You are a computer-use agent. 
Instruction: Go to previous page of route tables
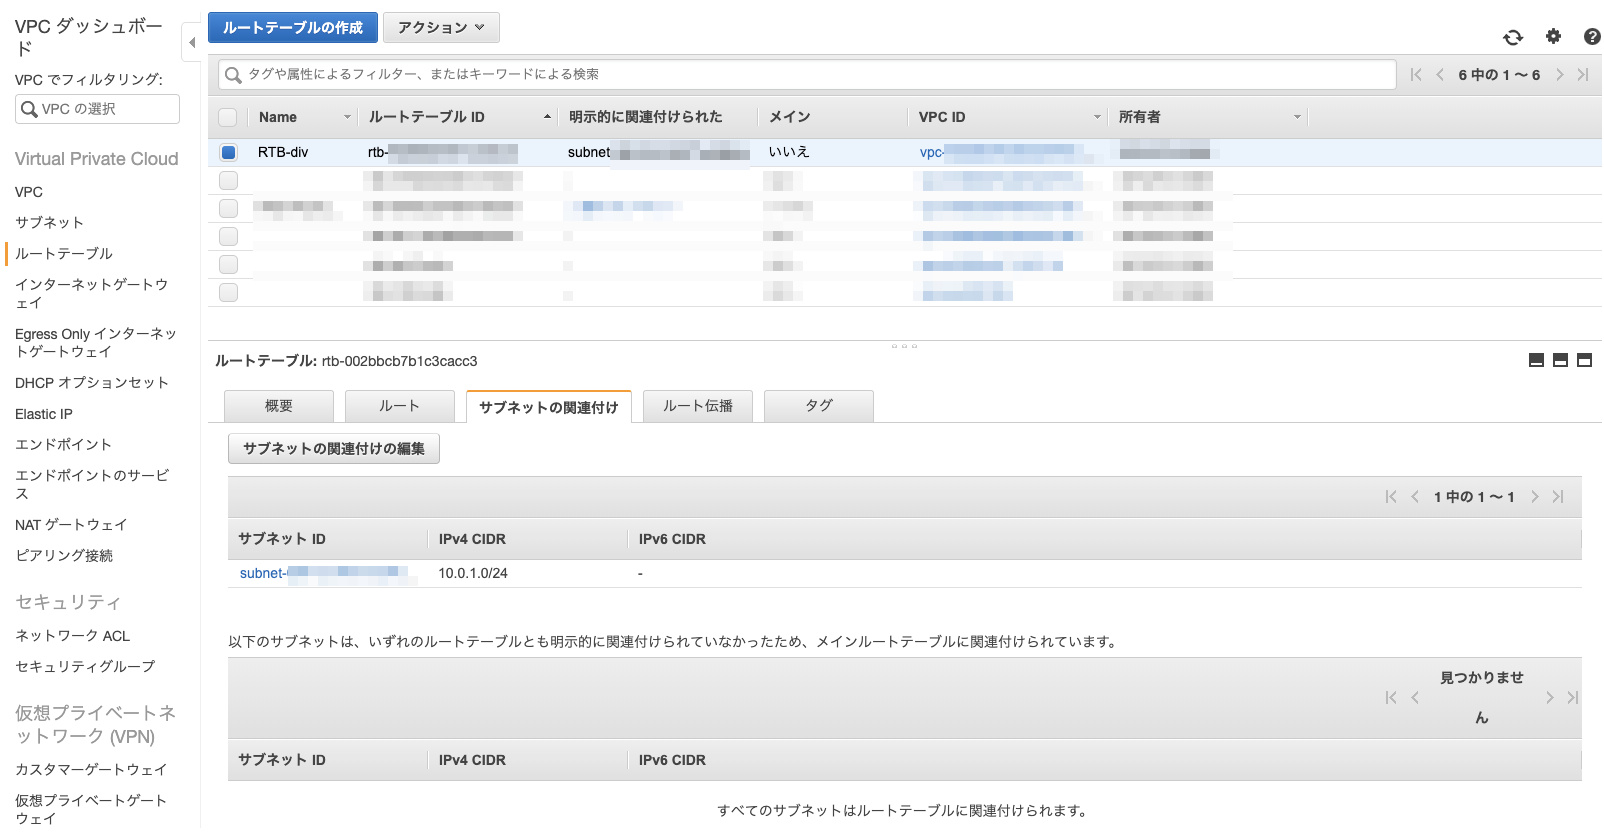click(1440, 74)
